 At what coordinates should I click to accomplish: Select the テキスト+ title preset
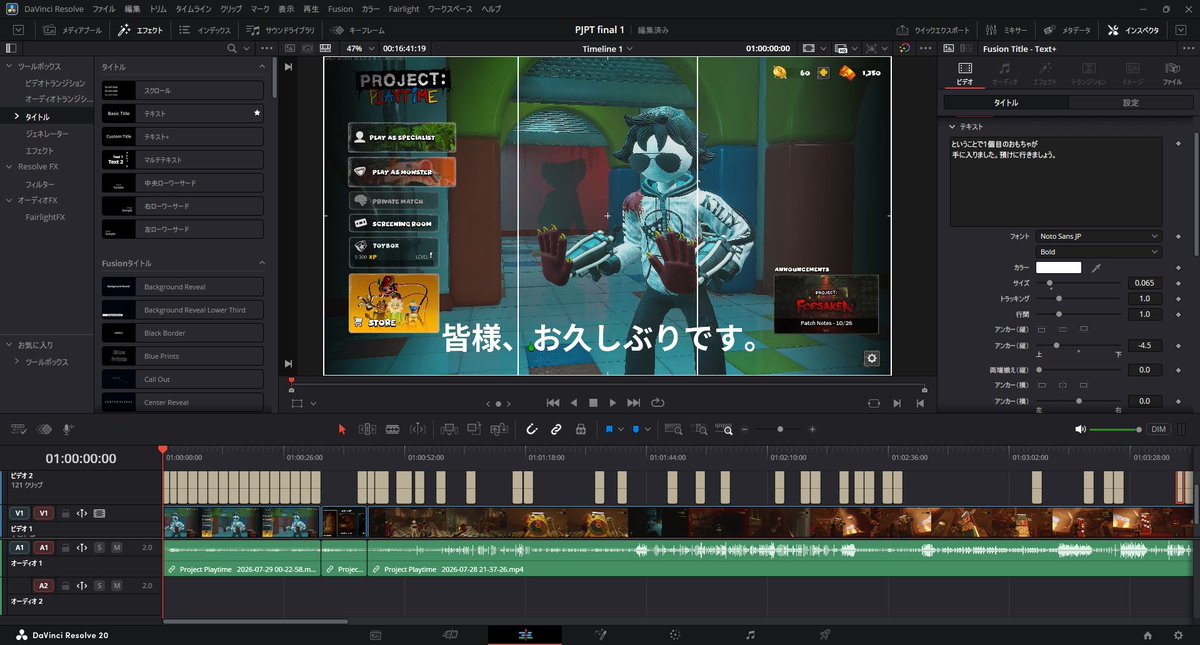(182, 137)
